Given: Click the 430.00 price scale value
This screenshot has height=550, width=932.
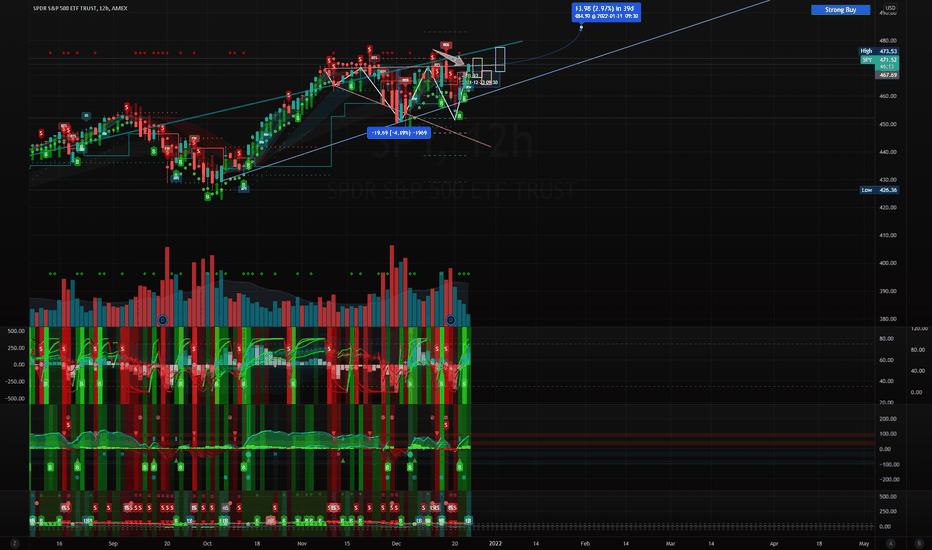Looking at the screenshot, I should pos(888,180).
